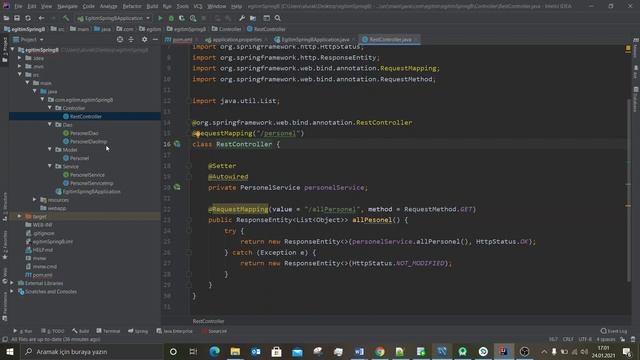Expand External Libraries node
The image size is (640, 360).
tap(12, 283)
